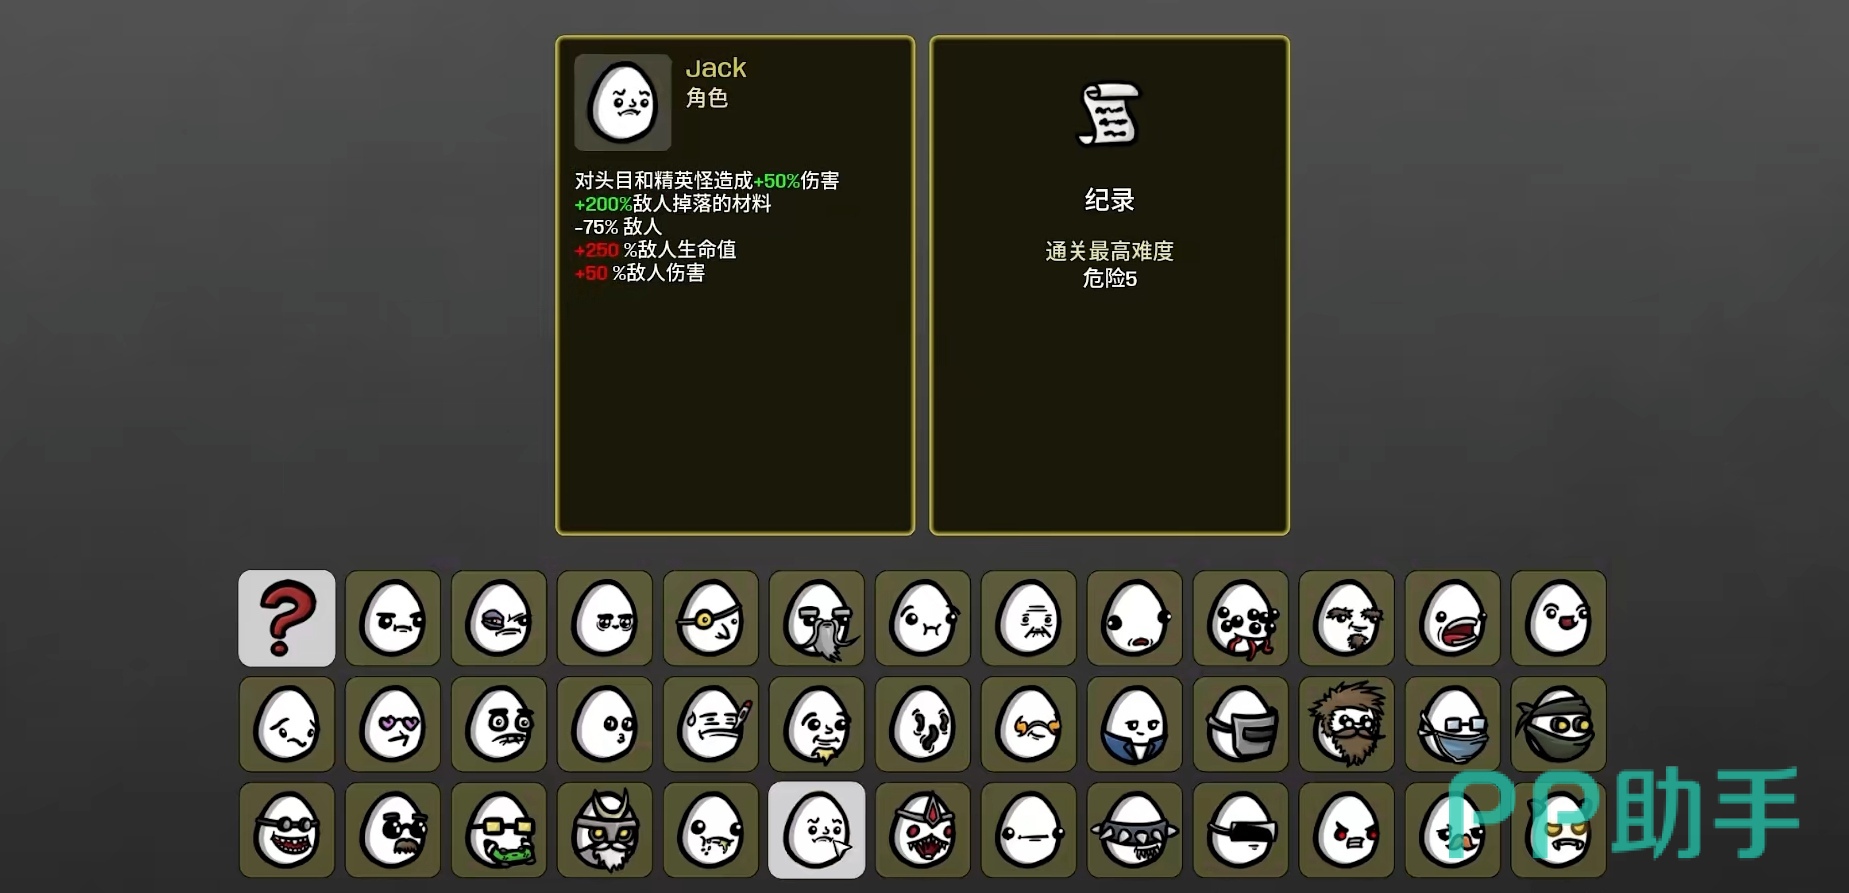Pick the bushy brown-bearded egg character
The image size is (1849, 893).
tap(1347, 724)
